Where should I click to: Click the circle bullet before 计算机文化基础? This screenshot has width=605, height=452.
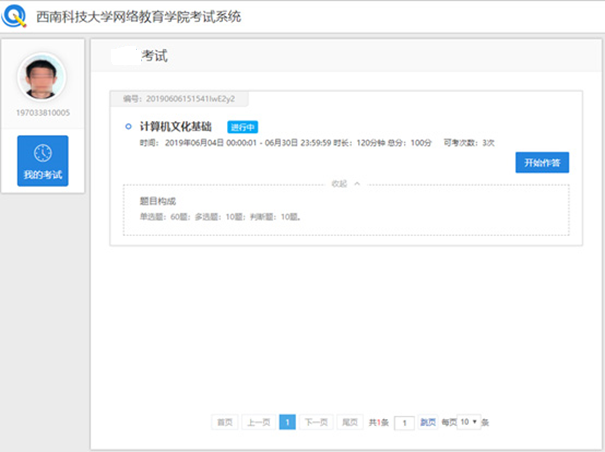coord(128,127)
